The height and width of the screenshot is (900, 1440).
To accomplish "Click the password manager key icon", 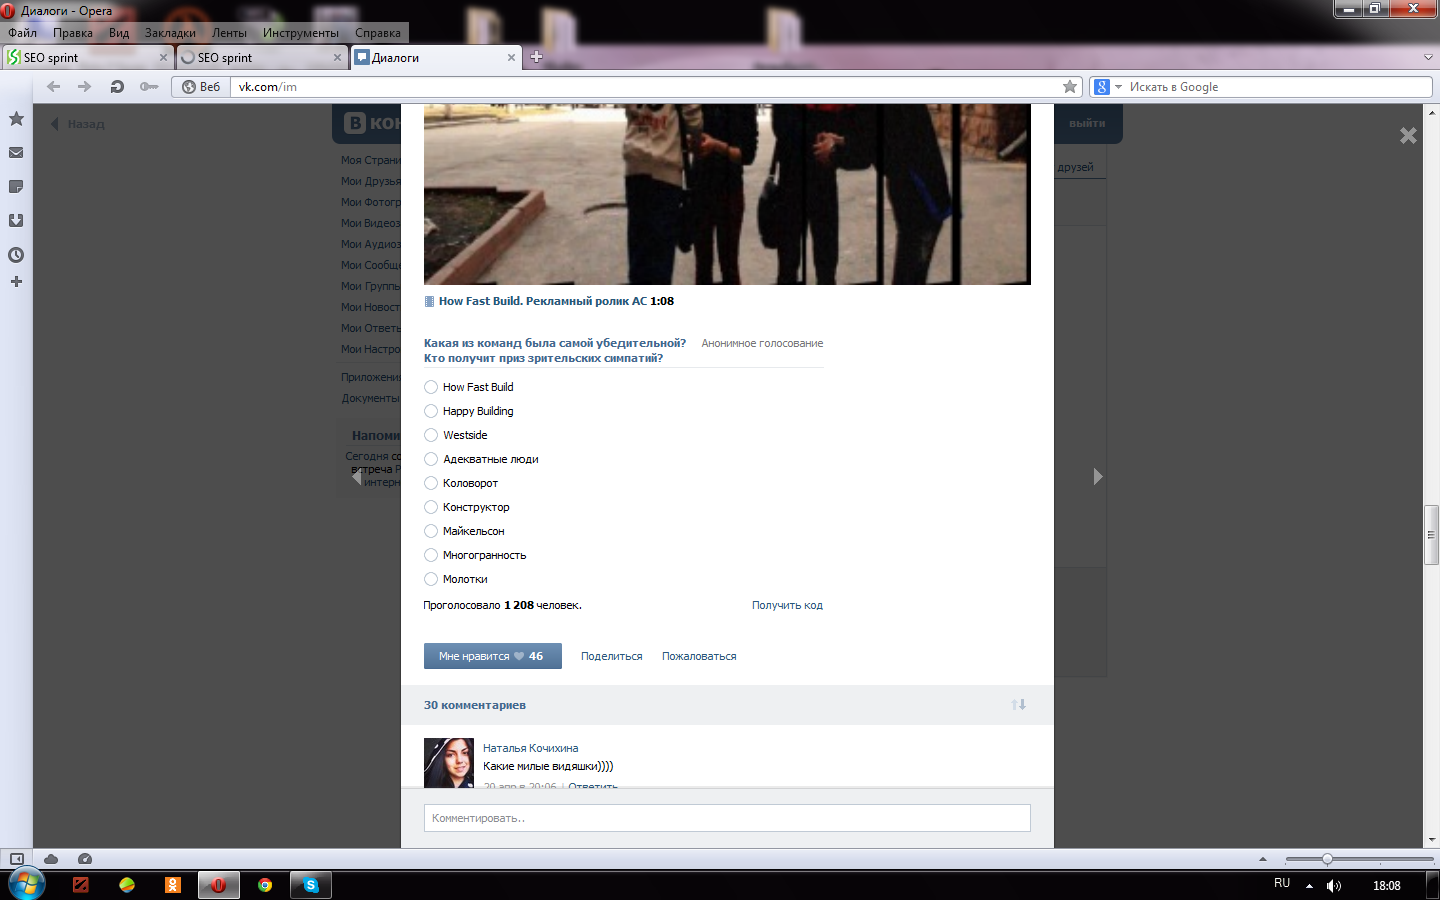I will 149,87.
